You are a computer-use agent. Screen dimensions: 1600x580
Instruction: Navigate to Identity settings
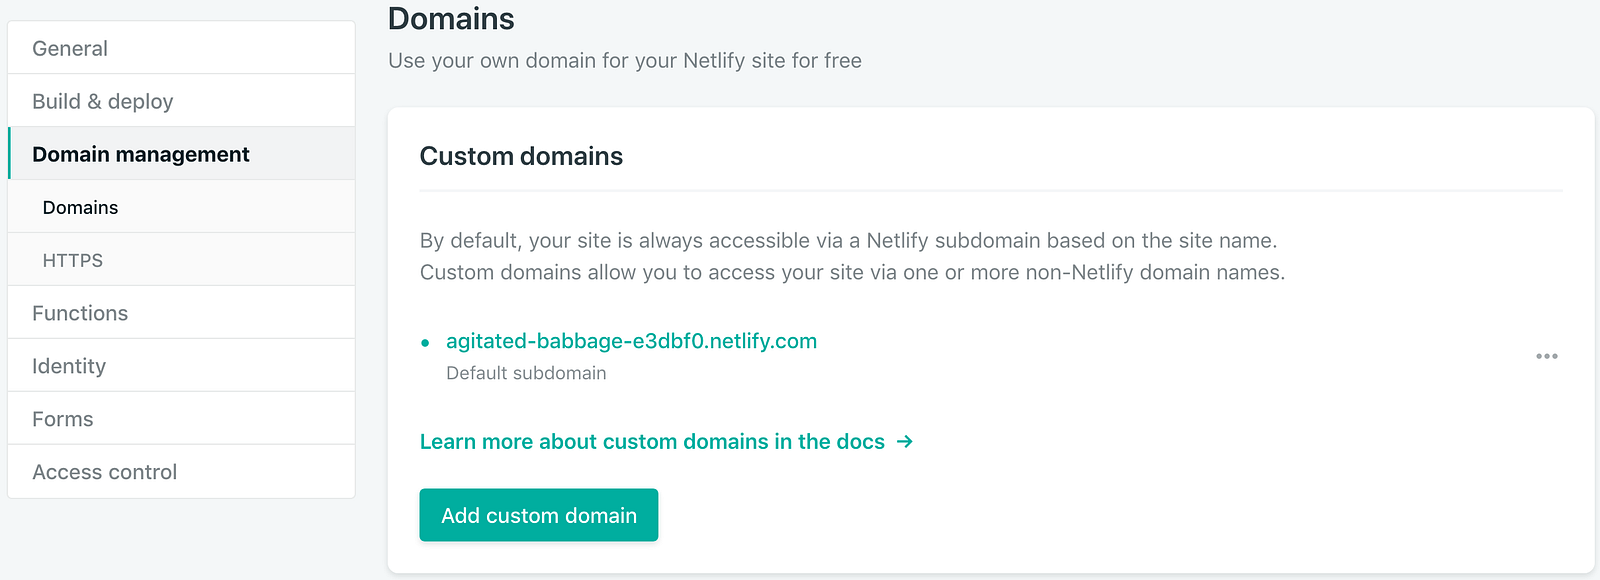coord(69,366)
